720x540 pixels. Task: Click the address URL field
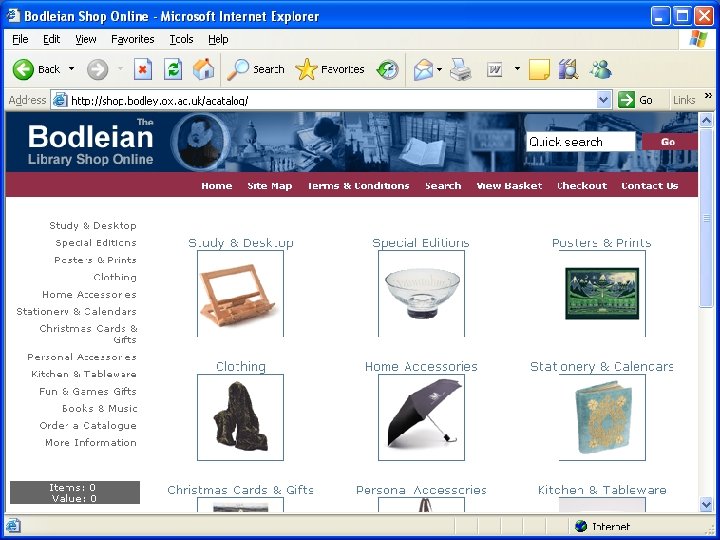pos(333,100)
